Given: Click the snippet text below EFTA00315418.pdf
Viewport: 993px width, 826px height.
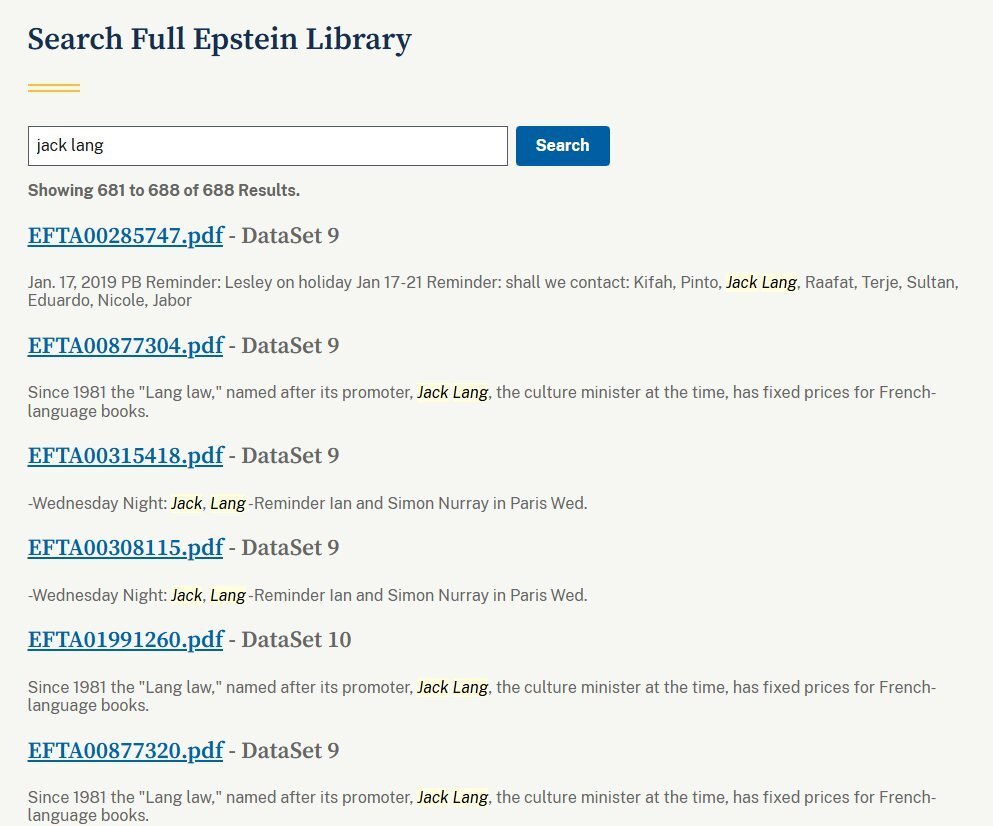Looking at the screenshot, I should coord(307,504).
